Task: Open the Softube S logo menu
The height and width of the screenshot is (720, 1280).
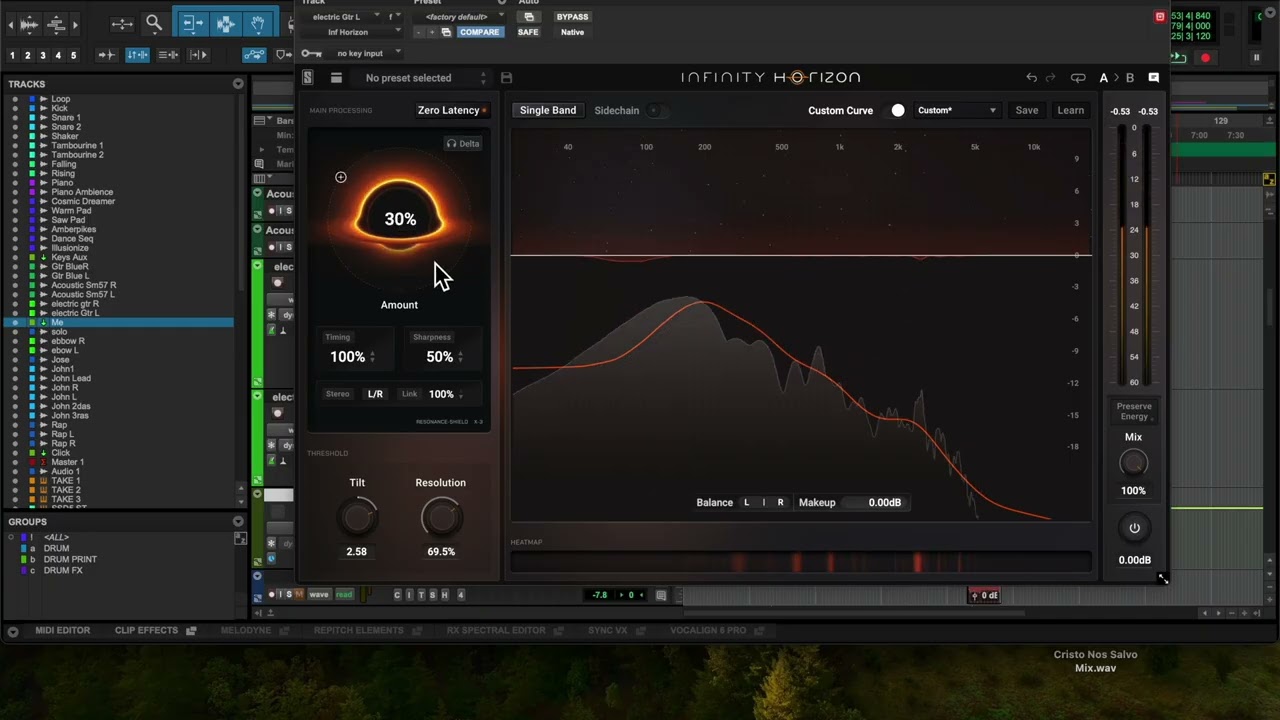Action: [308, 78]
